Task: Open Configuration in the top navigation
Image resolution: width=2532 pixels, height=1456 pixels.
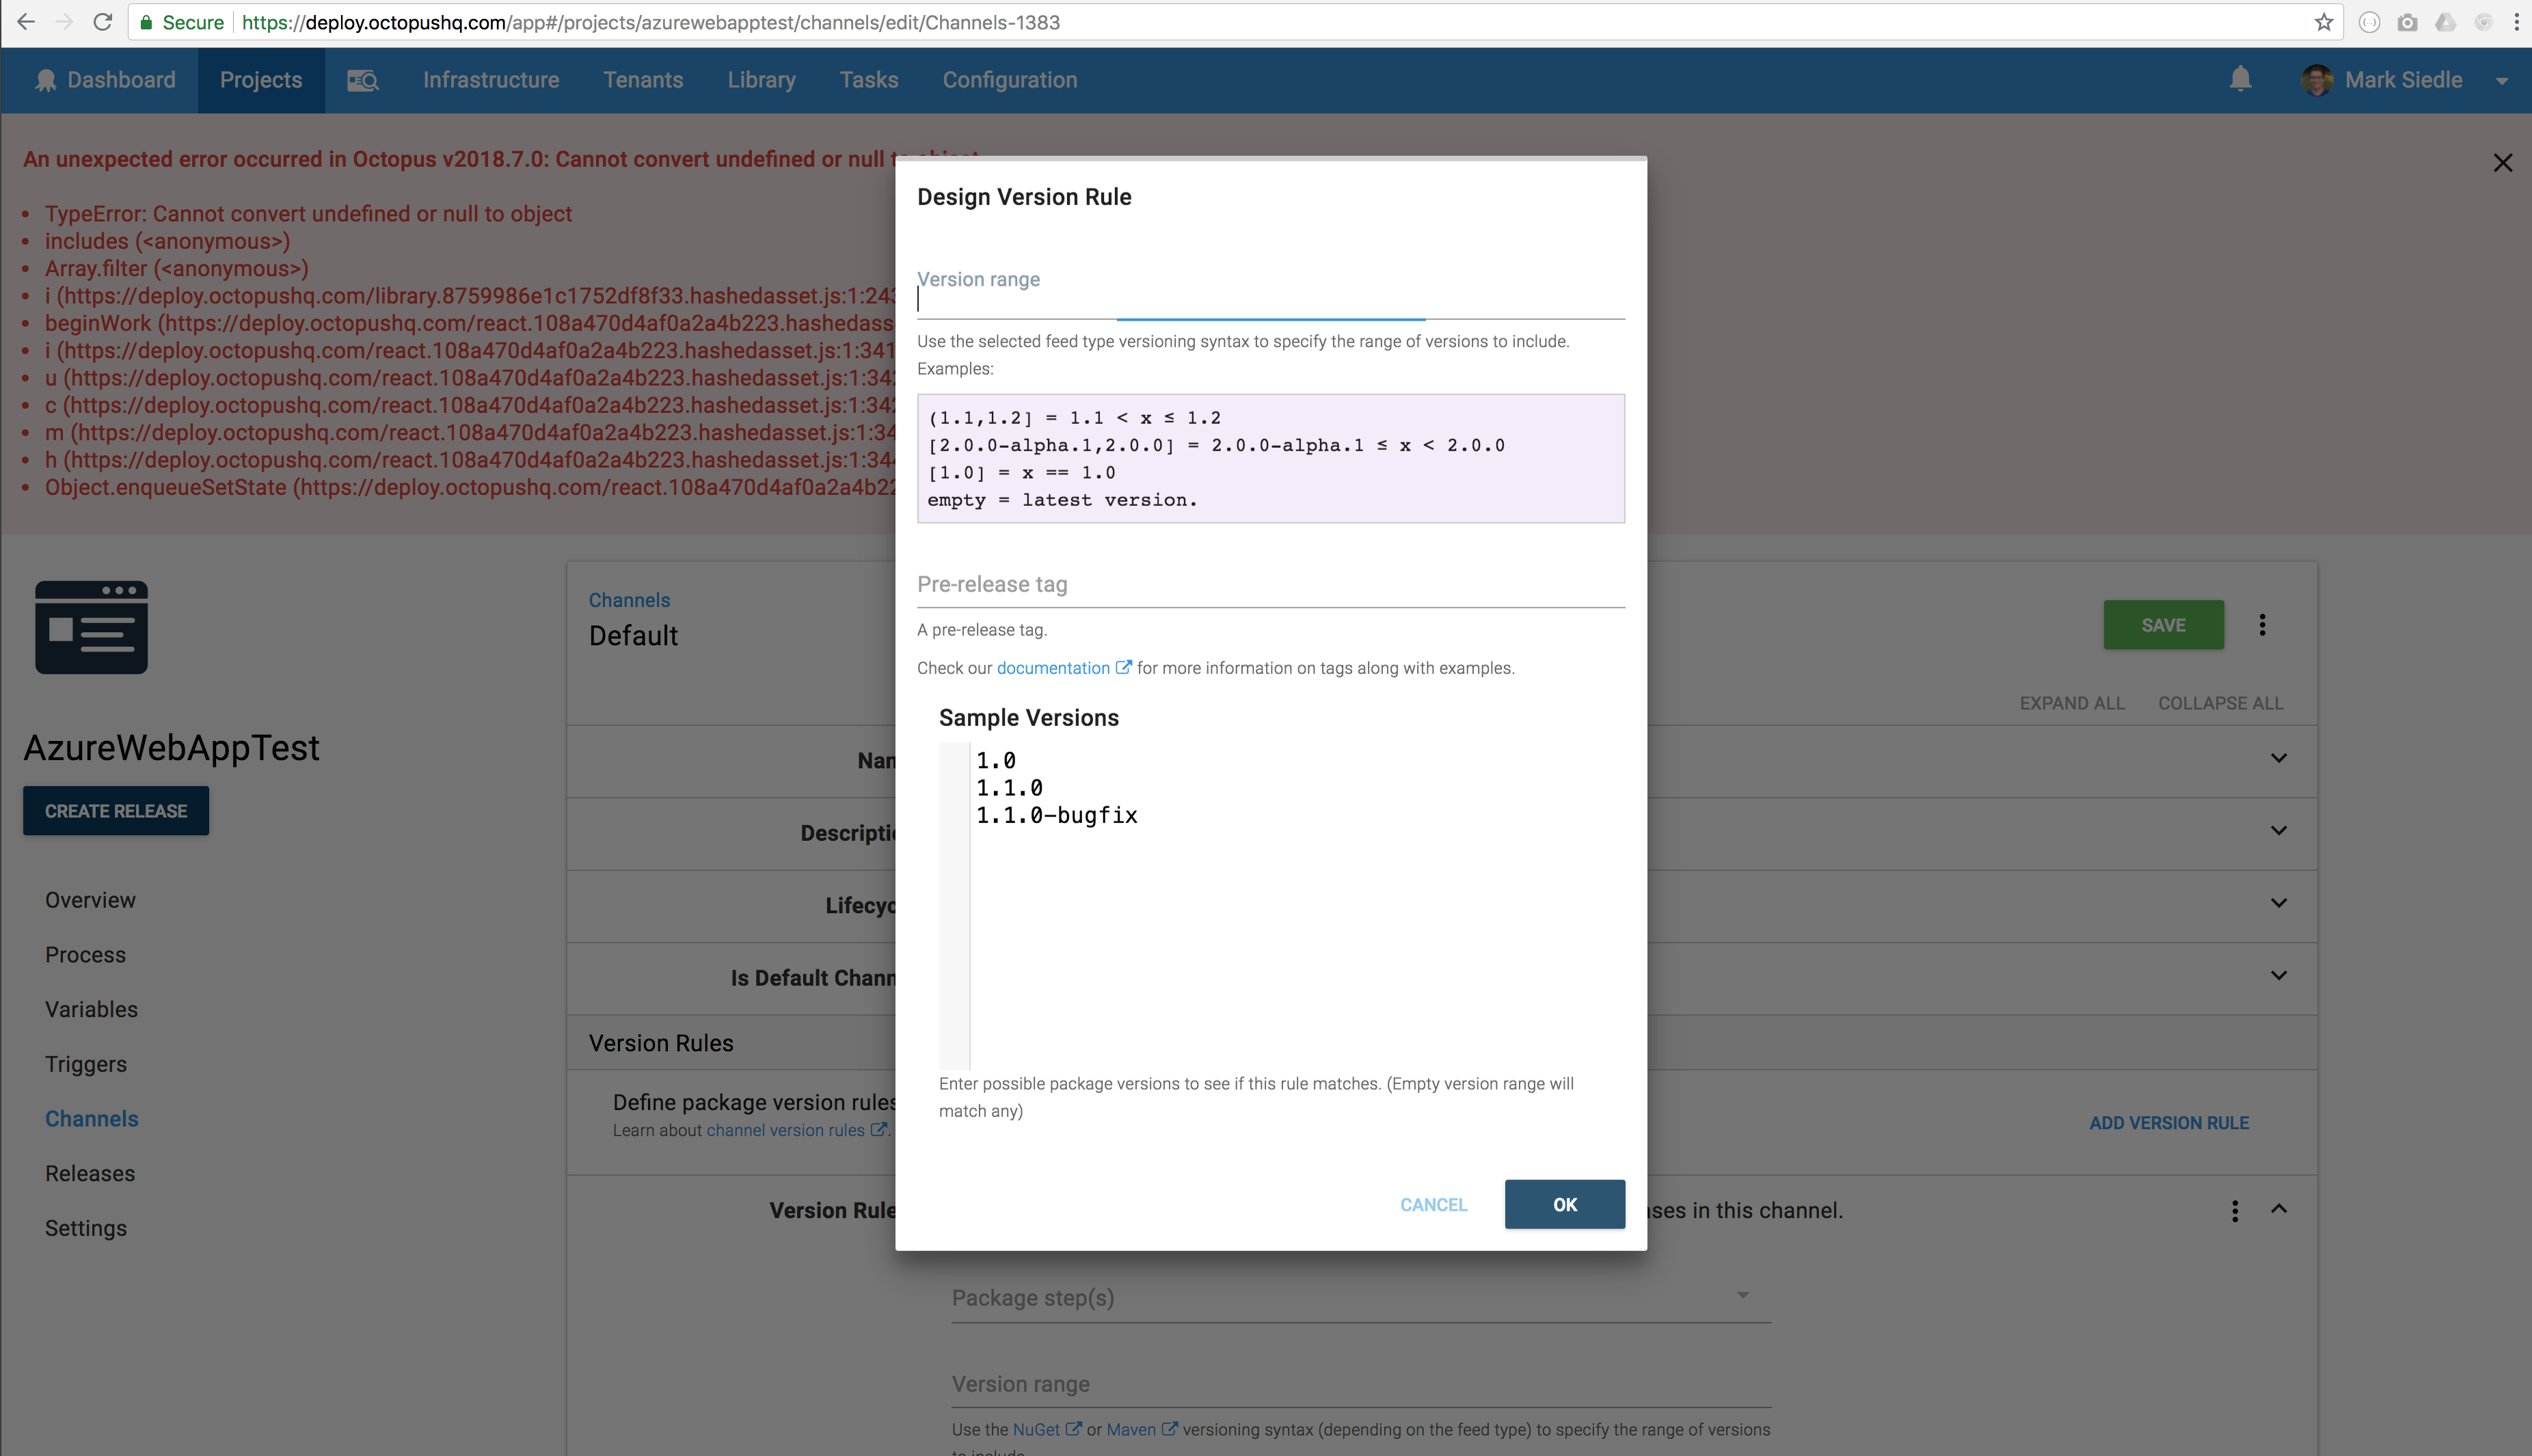Action: tap(1010, 80)
